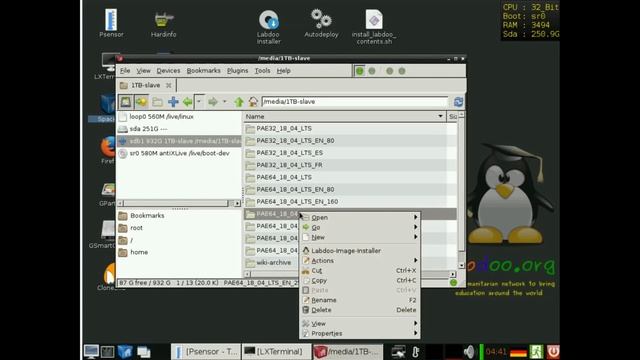Open the Bookmarks menu
Image resolution: width=640 pixels, height=360 pixels.
click(203, 71)
